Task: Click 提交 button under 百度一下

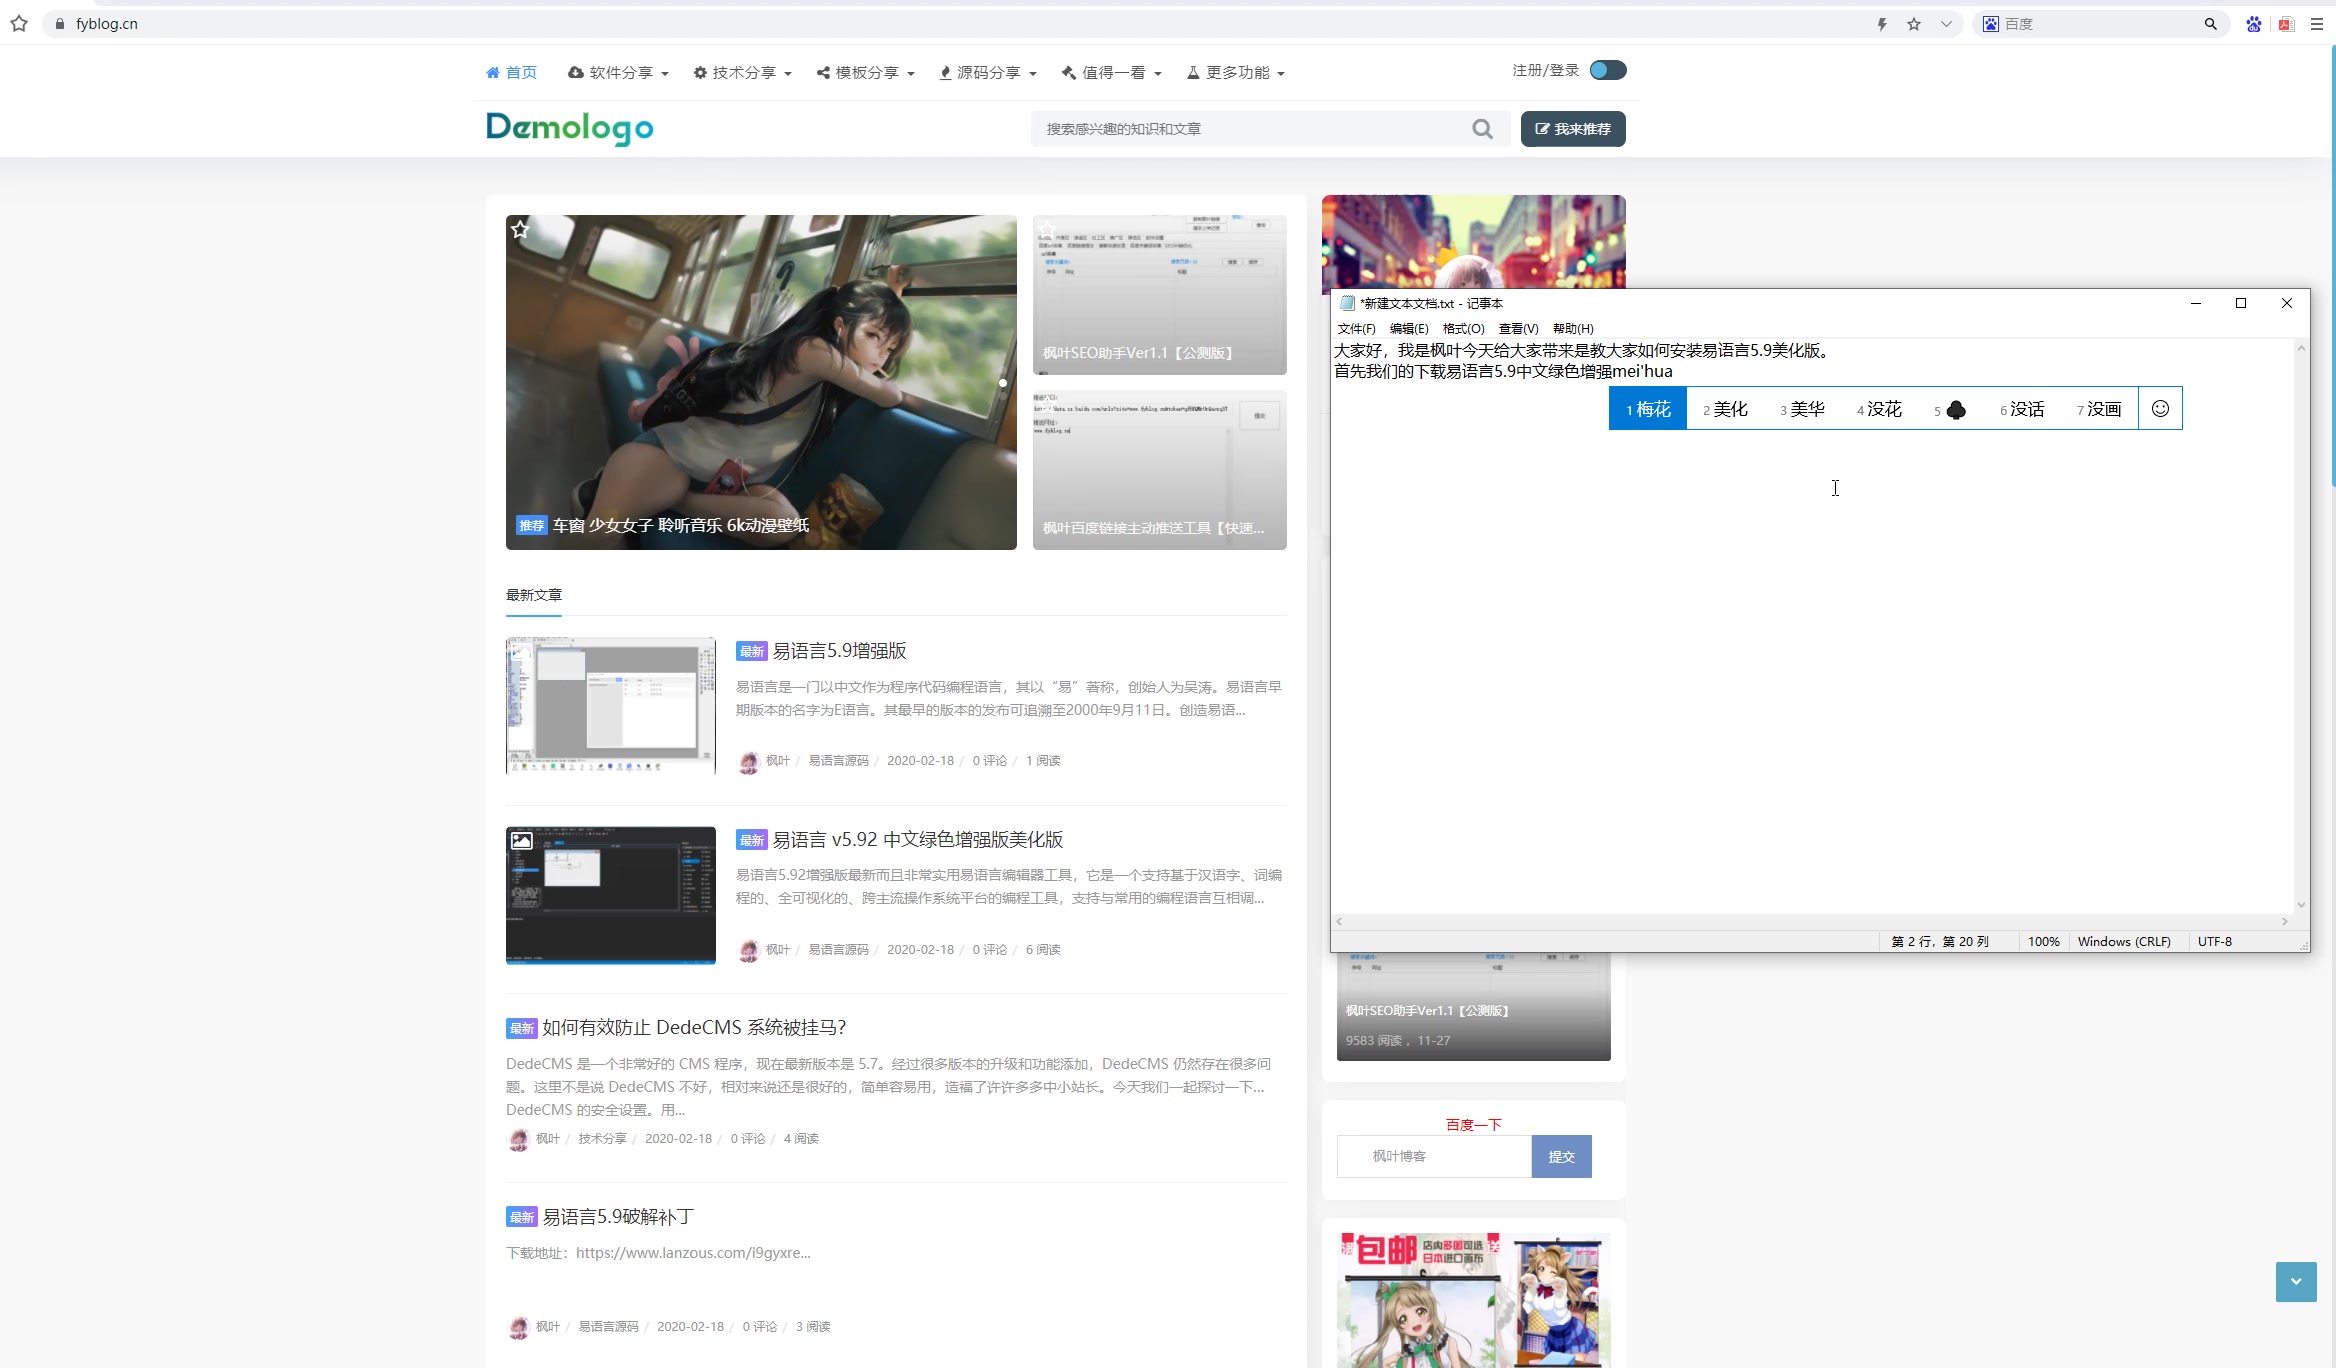Action: (1561, 1157)
